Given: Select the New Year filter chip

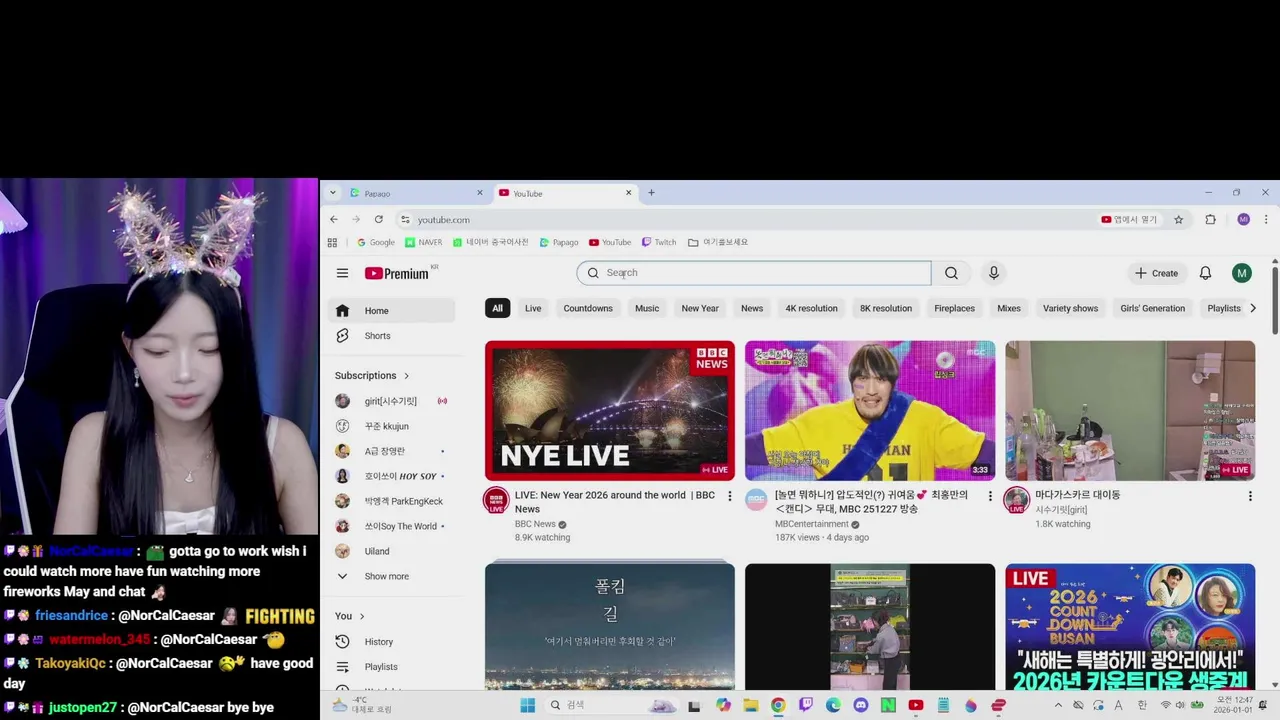Looking at the screenshot, I should (700, 308).
